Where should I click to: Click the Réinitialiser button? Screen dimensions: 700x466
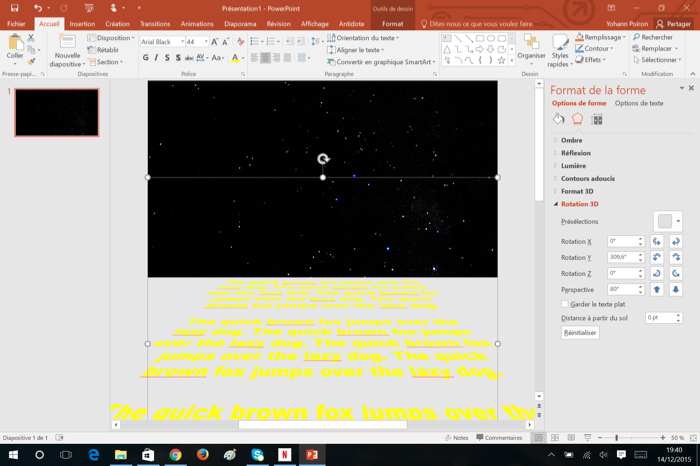click(580, 333)
